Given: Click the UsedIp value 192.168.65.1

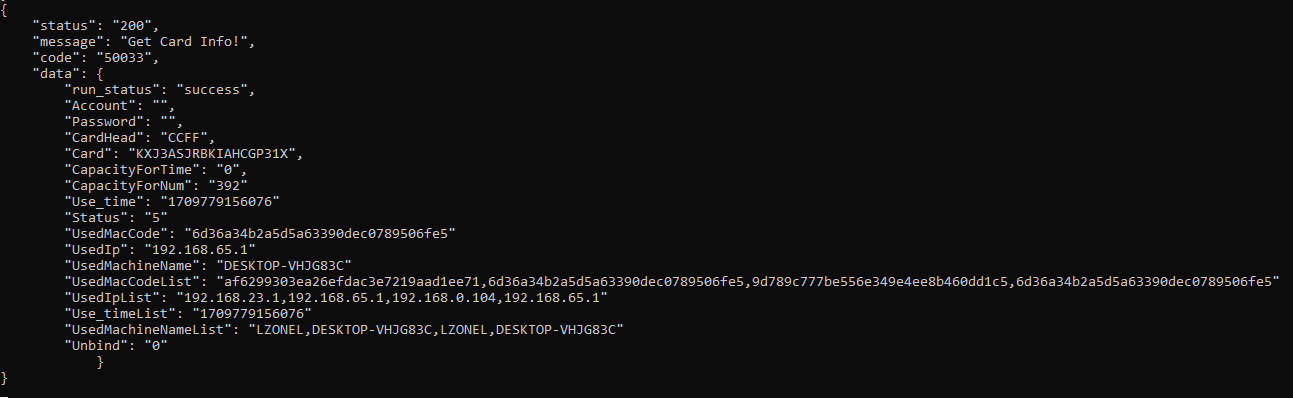Looking at the screenshot, I should 200,249.
